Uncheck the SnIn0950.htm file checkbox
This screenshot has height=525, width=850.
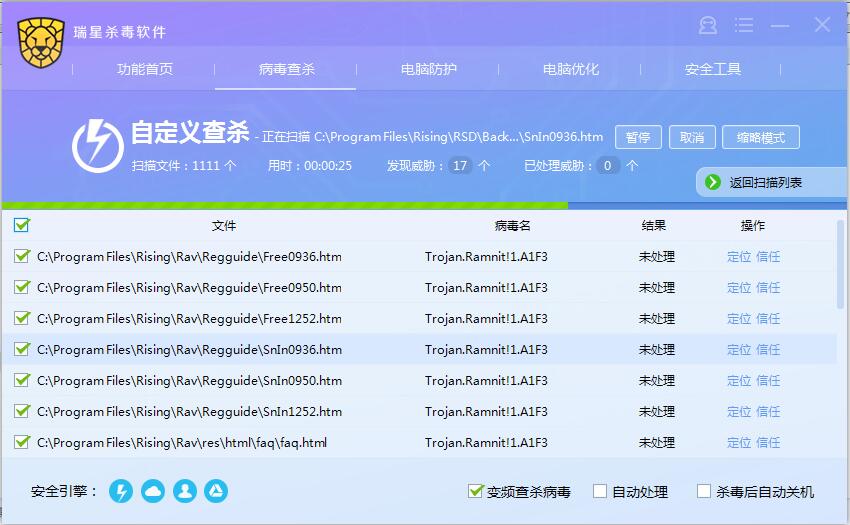coord(22,380)
